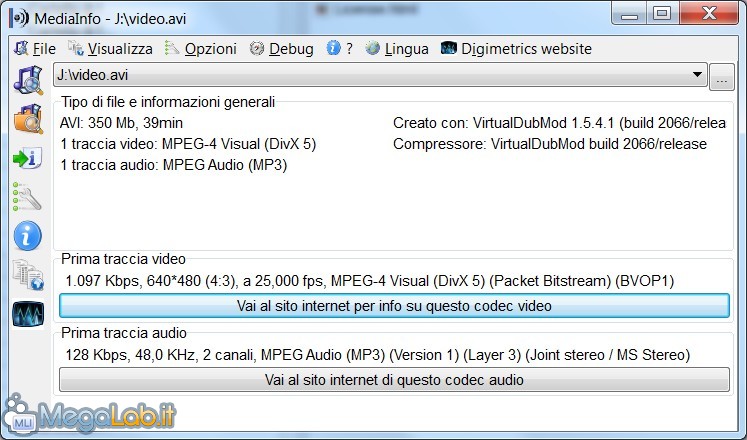Select the audio line starting "128 Kbps, 48,0 KHz"

pyautogui.click(x=378, y=355)
